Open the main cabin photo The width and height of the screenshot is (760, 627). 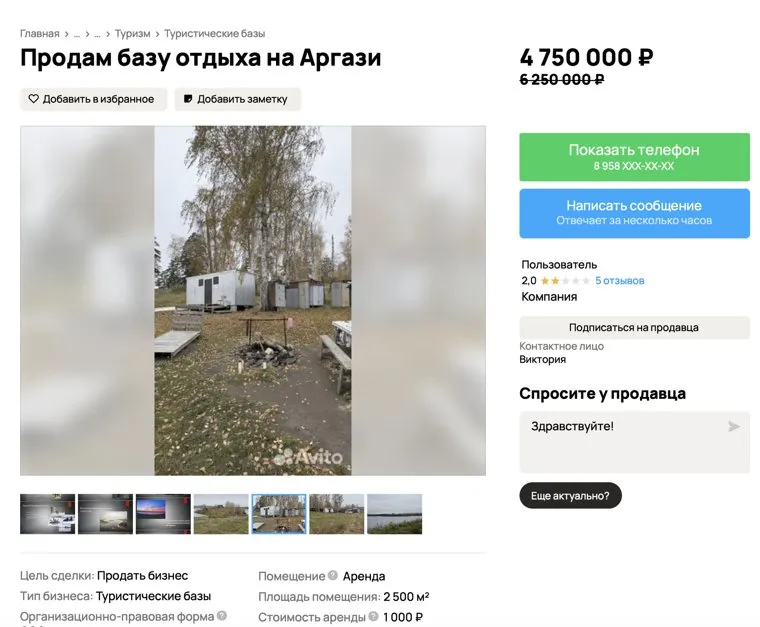pyautogui.click(x=253, y=300)
